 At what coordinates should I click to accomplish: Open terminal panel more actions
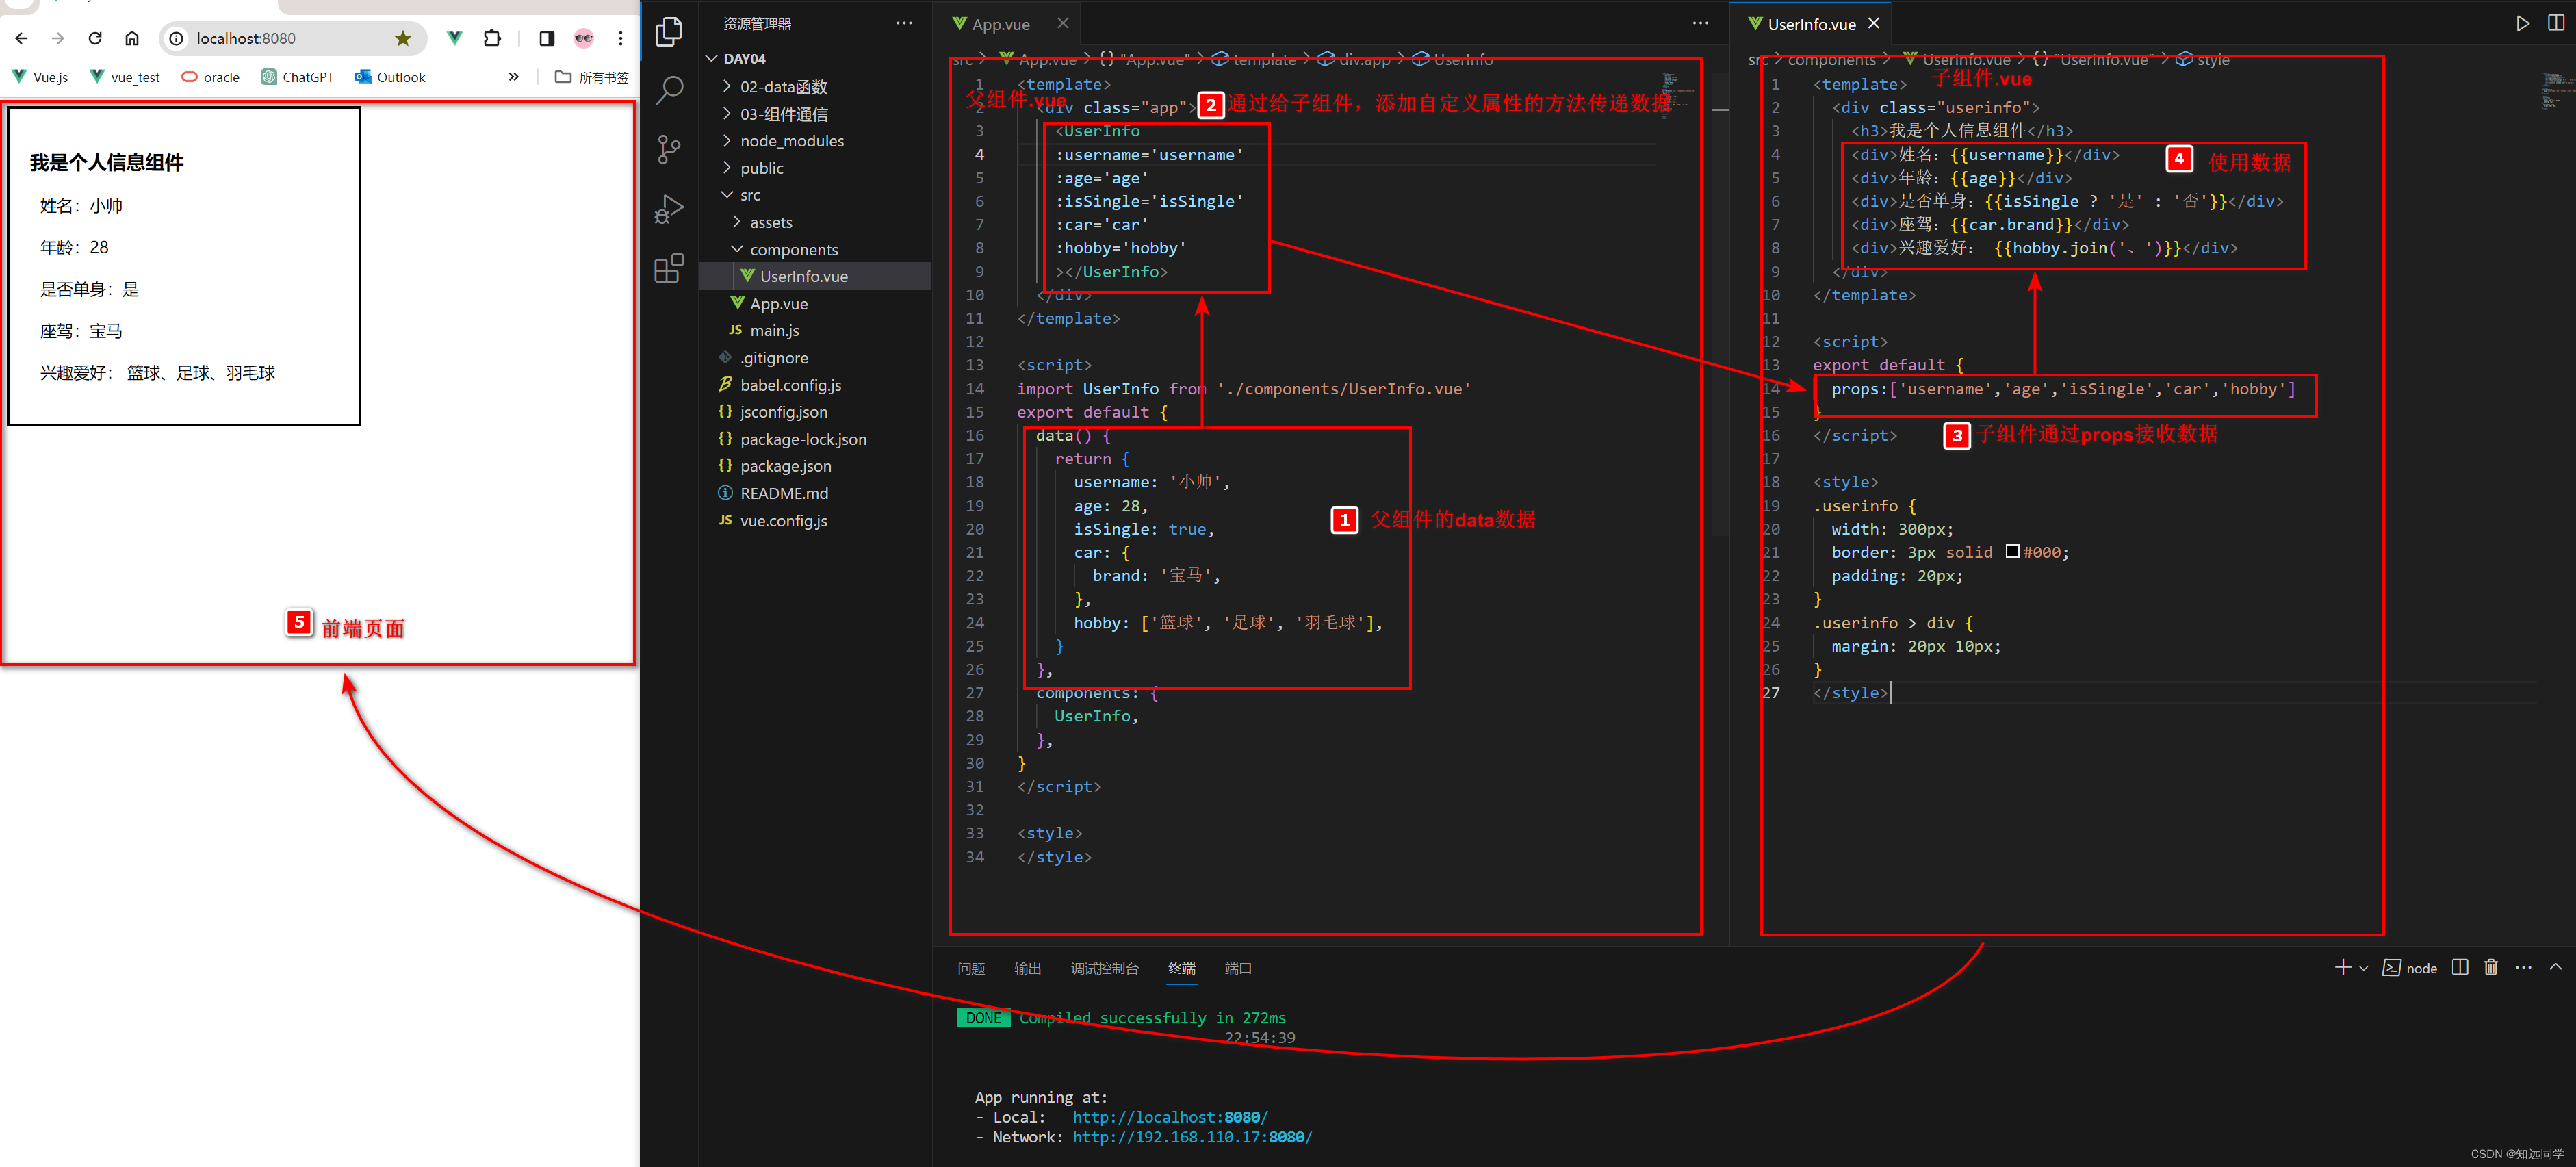pos(2524,967)
